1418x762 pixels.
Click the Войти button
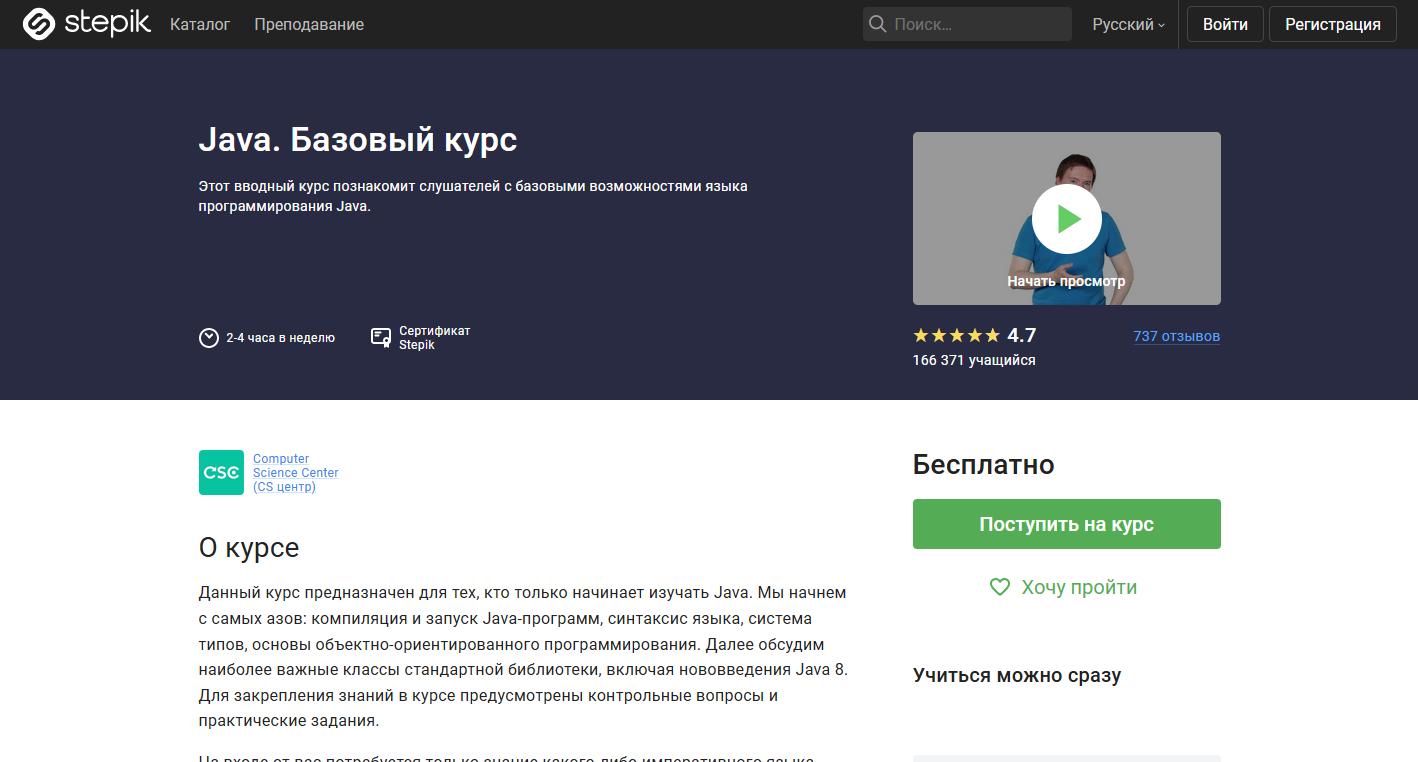click(x=1224, y=23)
